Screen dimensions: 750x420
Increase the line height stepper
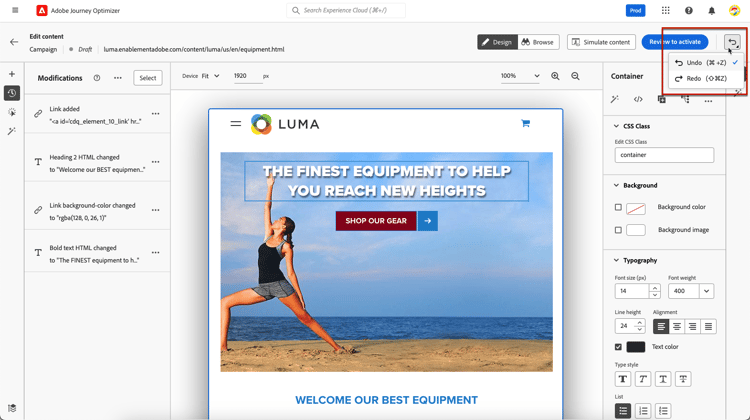click(640, 323)
